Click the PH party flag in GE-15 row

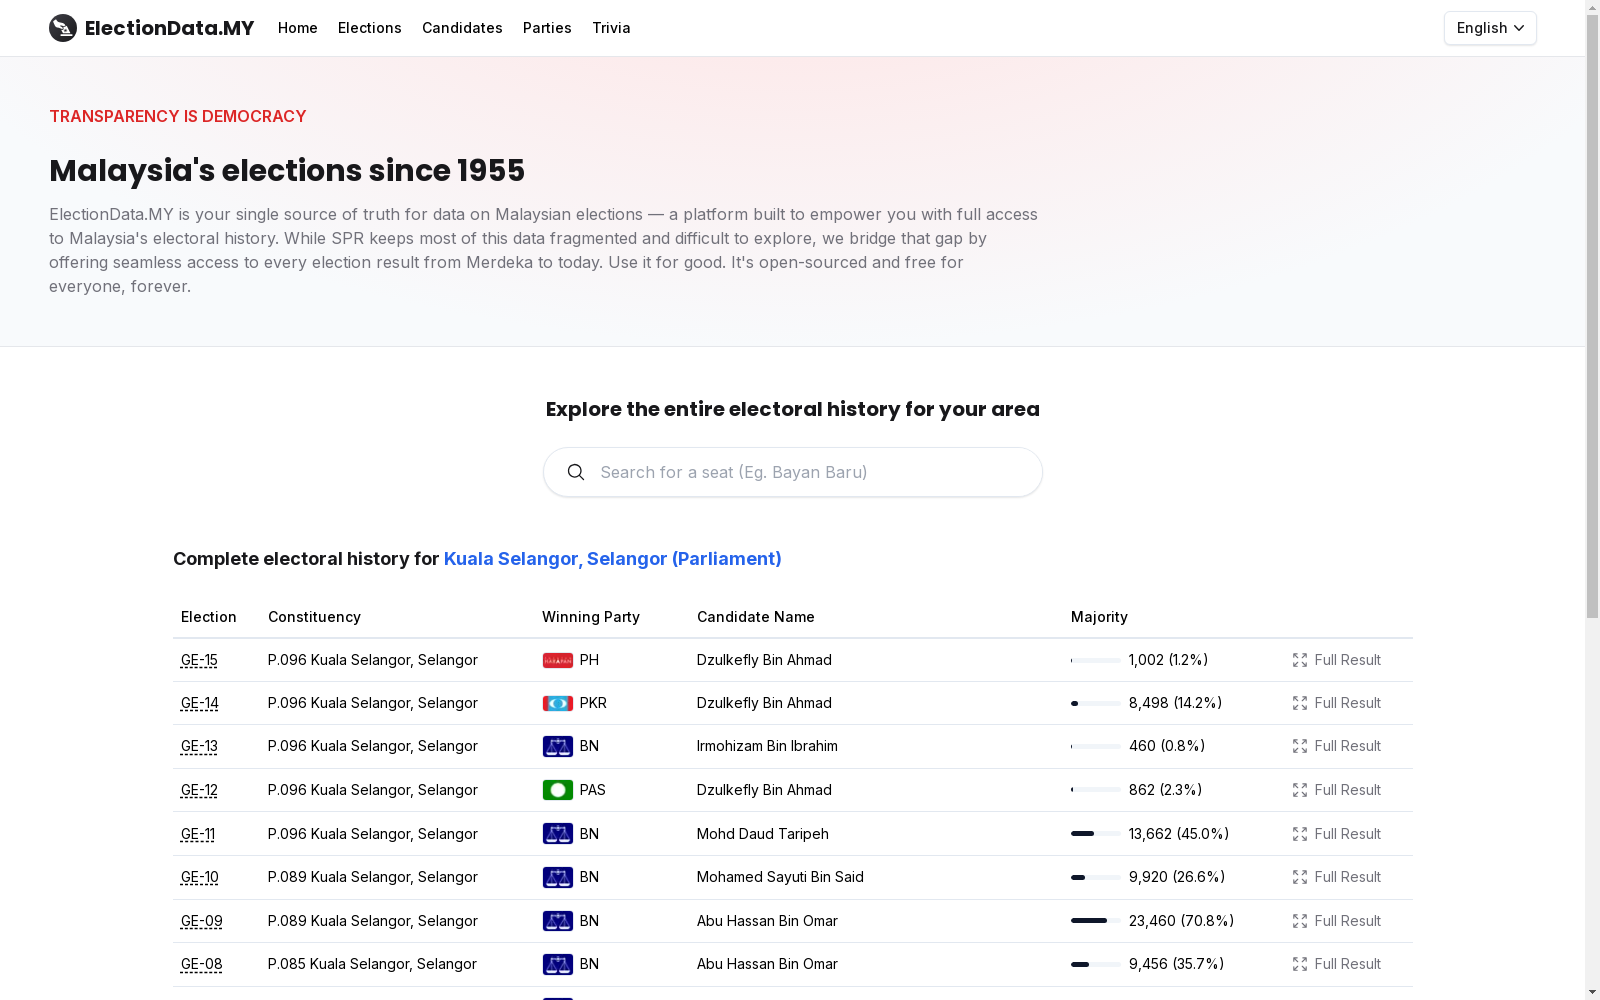(x=558, y=660)
